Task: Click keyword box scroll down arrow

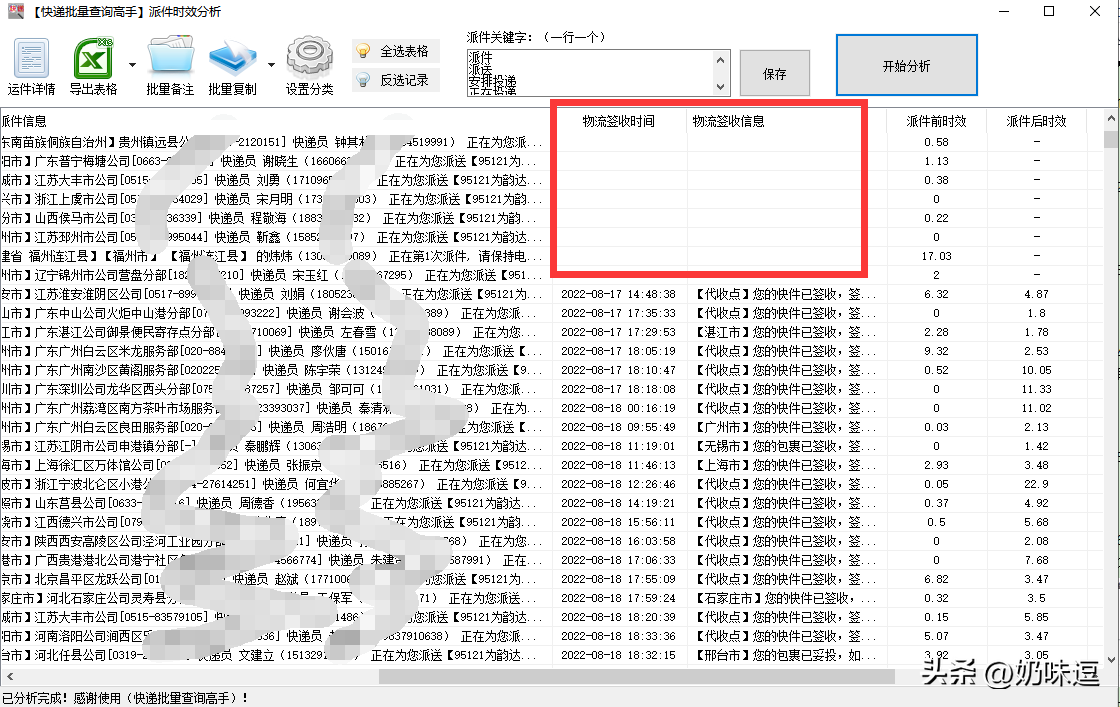Action: point(721,86)
